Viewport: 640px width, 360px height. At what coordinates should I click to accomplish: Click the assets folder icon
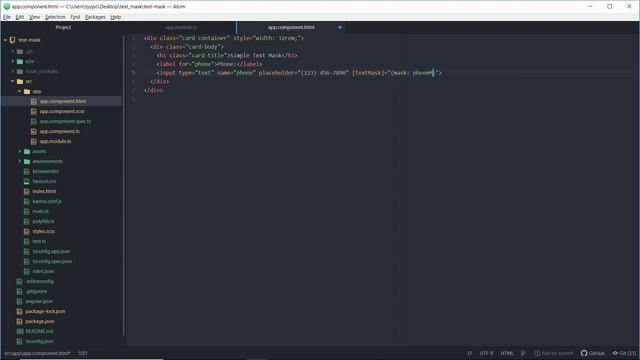27,151
